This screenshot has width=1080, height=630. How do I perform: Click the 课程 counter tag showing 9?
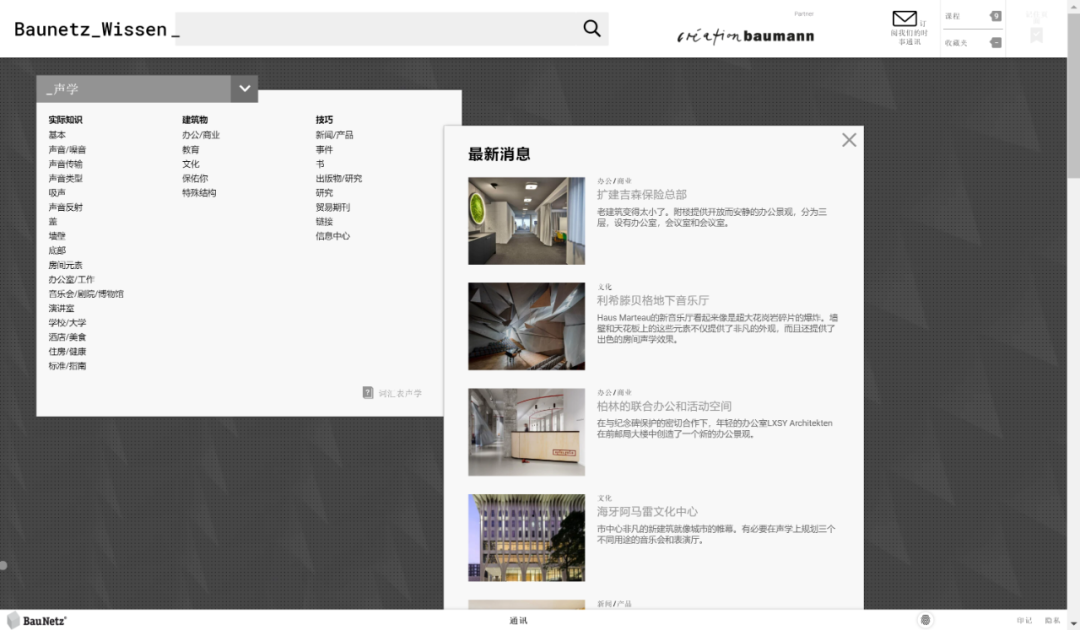click(995, 16)
